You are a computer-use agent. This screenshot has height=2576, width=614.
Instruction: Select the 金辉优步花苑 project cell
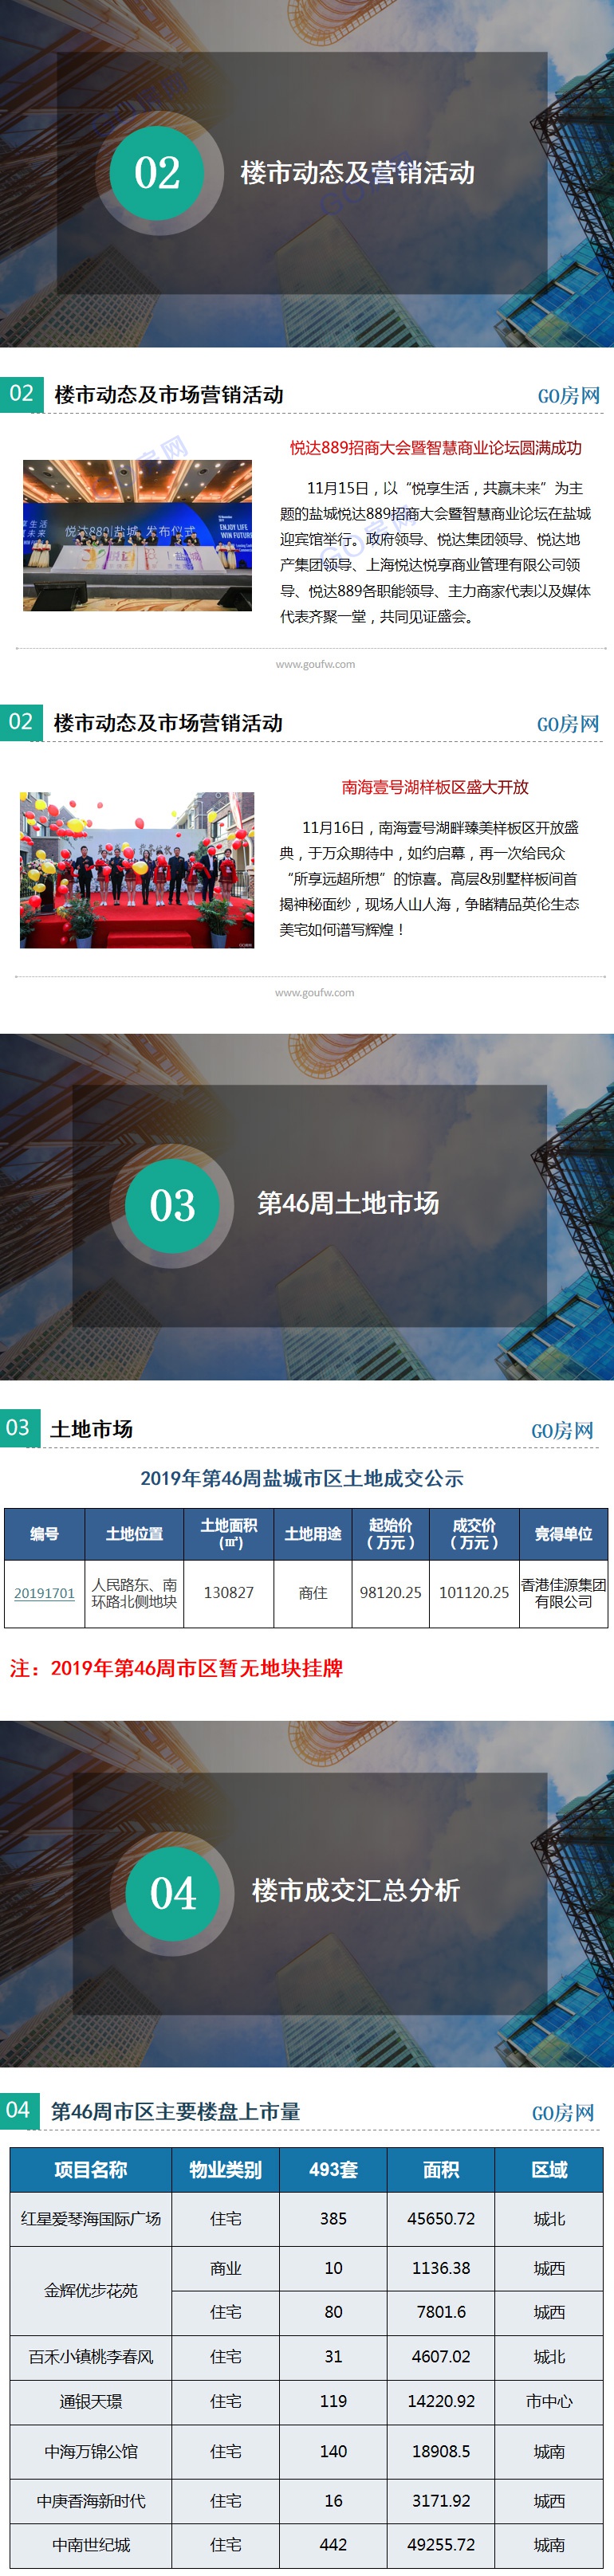91,2290
